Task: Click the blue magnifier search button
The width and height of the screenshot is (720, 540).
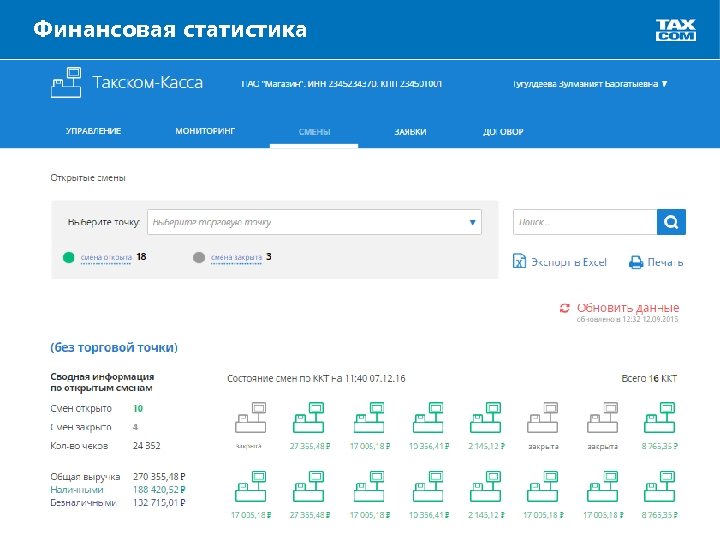Action: (671, 222)
